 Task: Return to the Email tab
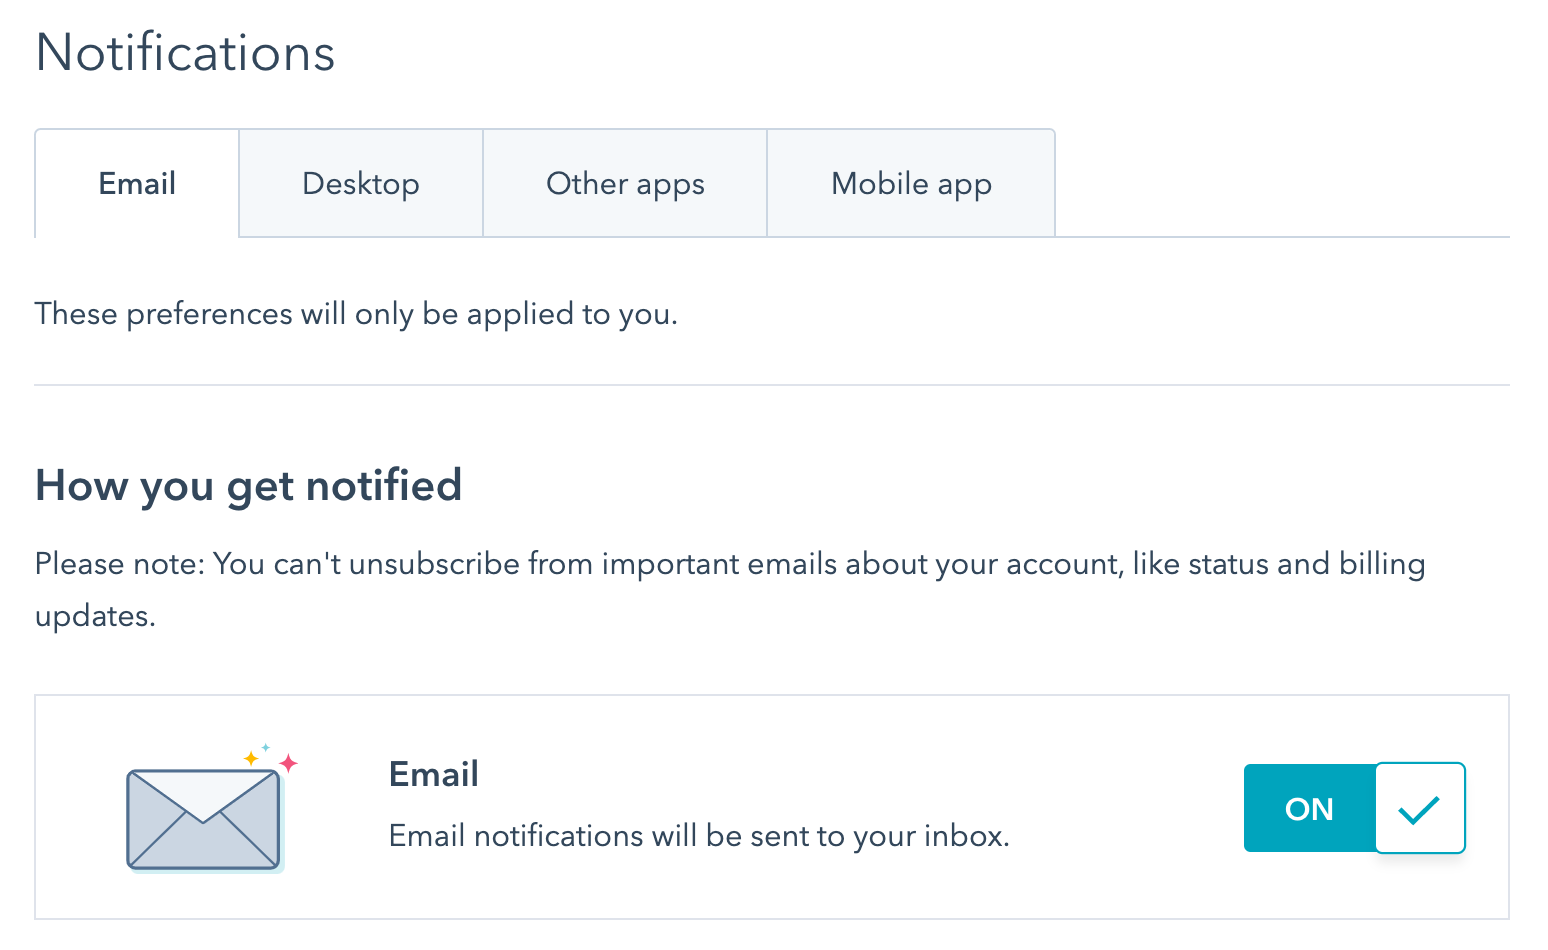point(136,183)
